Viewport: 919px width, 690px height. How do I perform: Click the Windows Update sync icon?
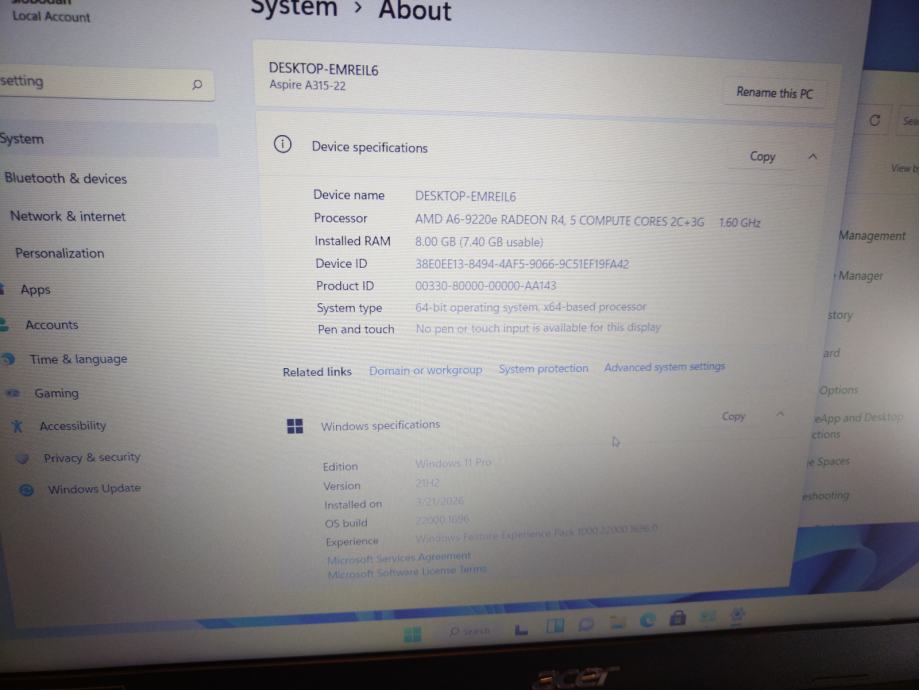pos(26,490)
